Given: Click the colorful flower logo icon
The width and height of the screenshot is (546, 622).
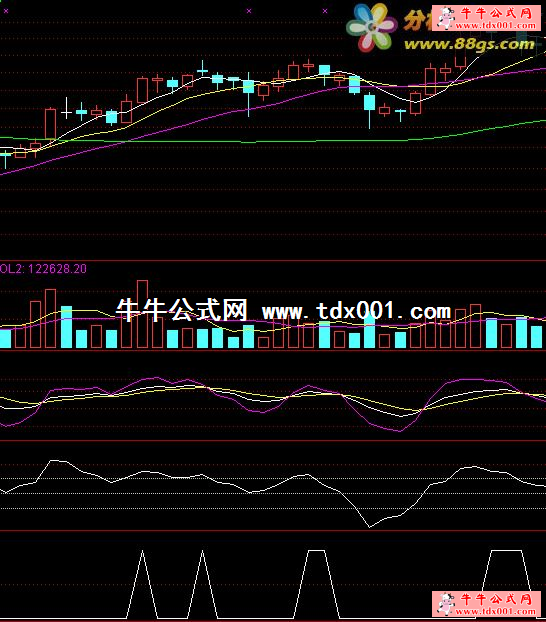Looking at the screenshot, I should click(x=371, y=28).
